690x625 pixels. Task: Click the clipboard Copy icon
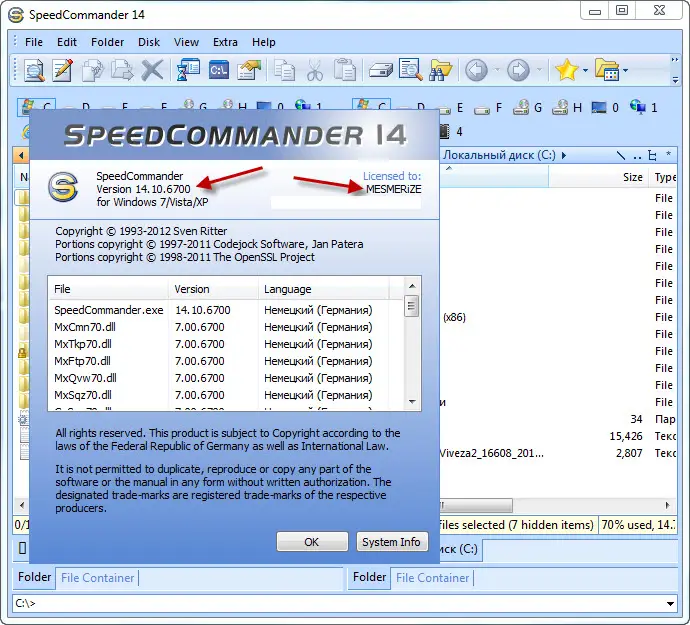[x=284, y=70]
